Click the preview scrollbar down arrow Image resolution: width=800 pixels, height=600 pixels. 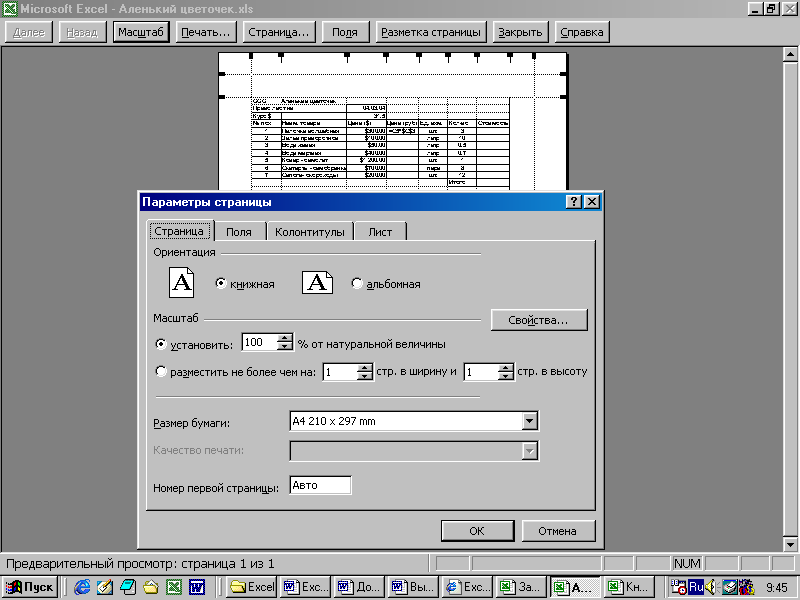[790, 544]
